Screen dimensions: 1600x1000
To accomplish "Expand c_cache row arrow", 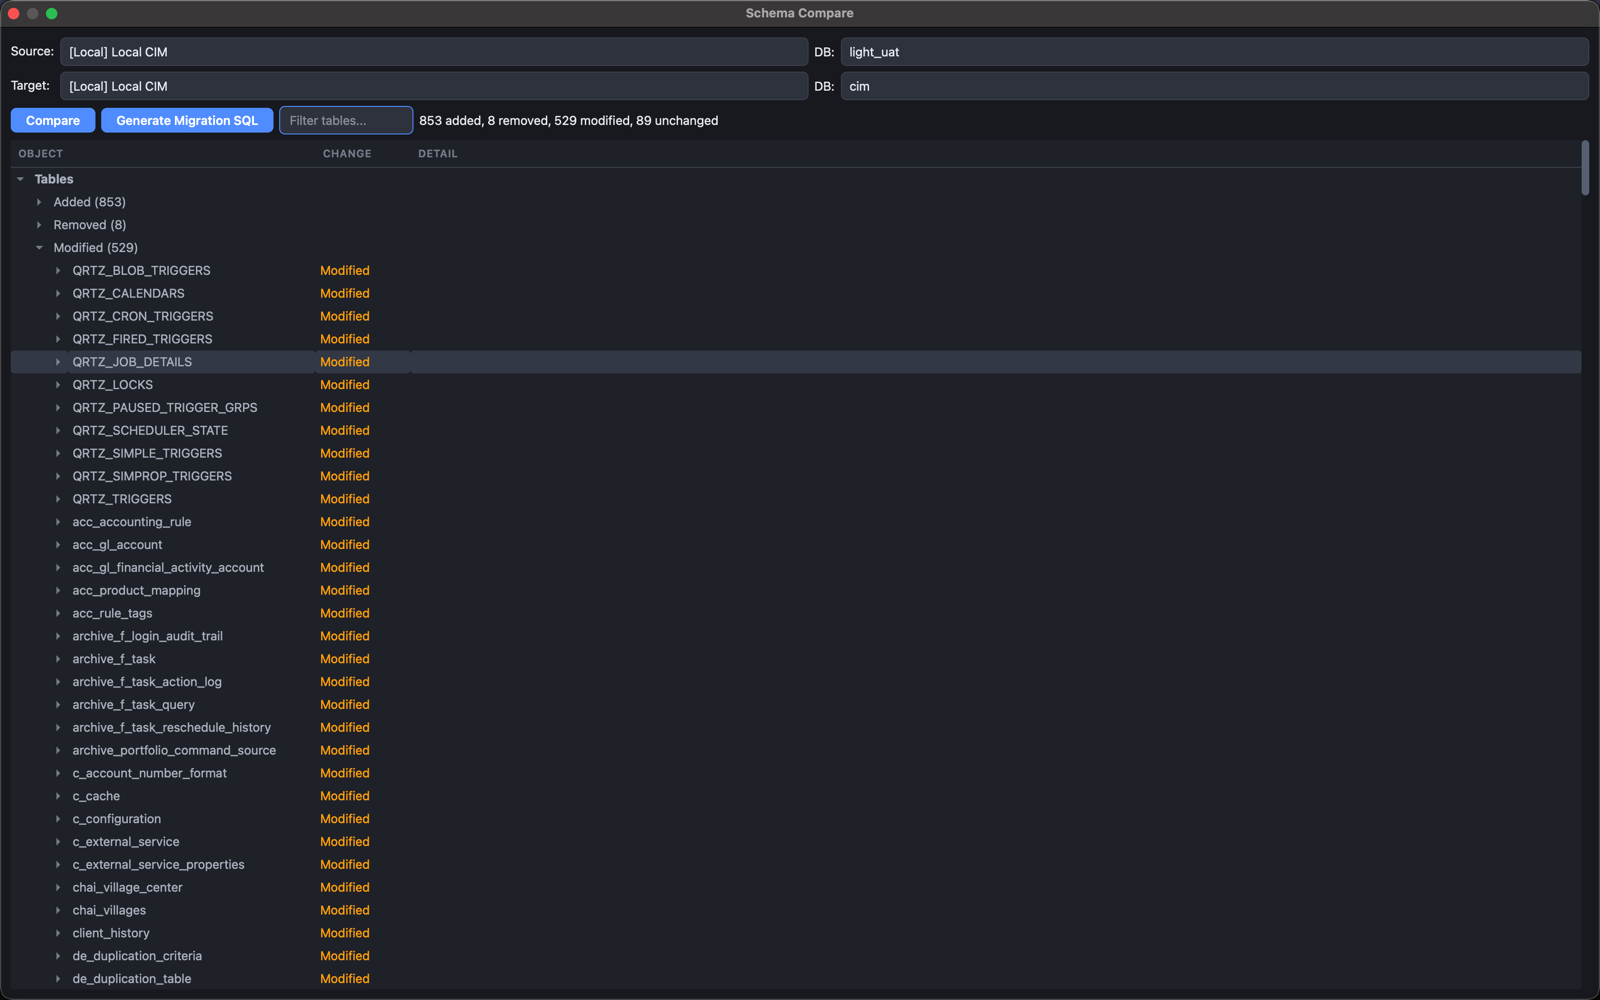I will [58, 796].
